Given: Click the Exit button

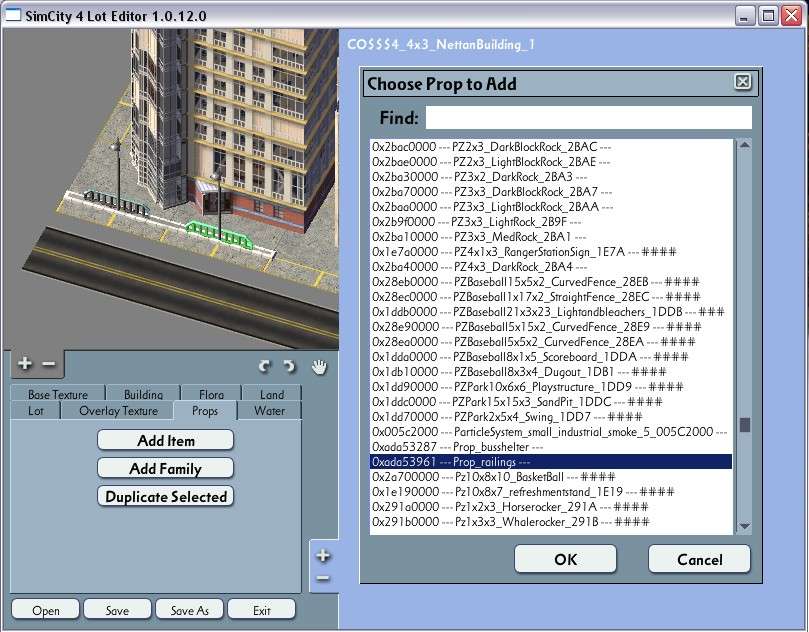Looking at the screenshot, I should point(262,610).
